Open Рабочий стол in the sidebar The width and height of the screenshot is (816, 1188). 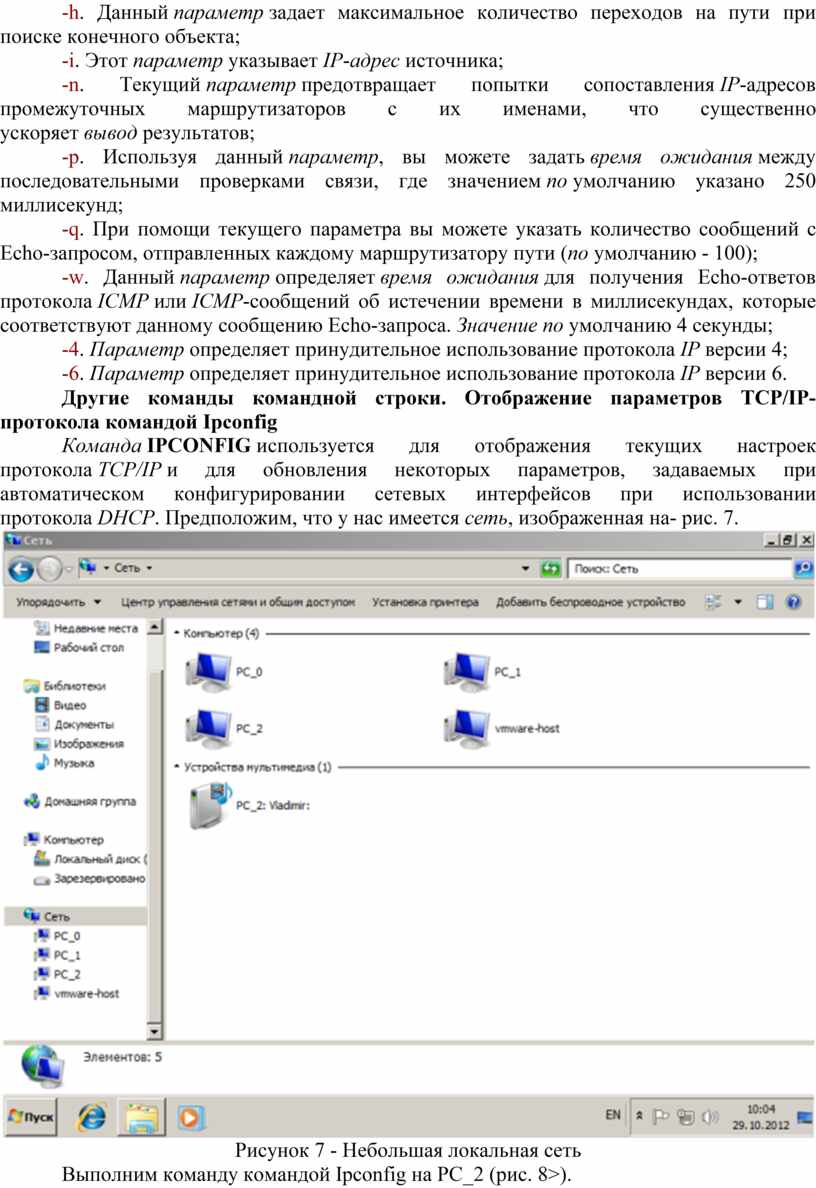(x=79, y=648)
